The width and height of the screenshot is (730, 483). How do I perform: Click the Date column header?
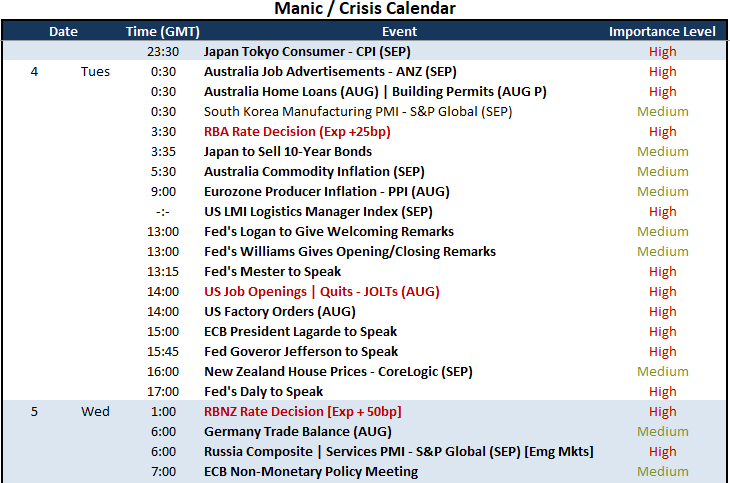tap(63, 31)
